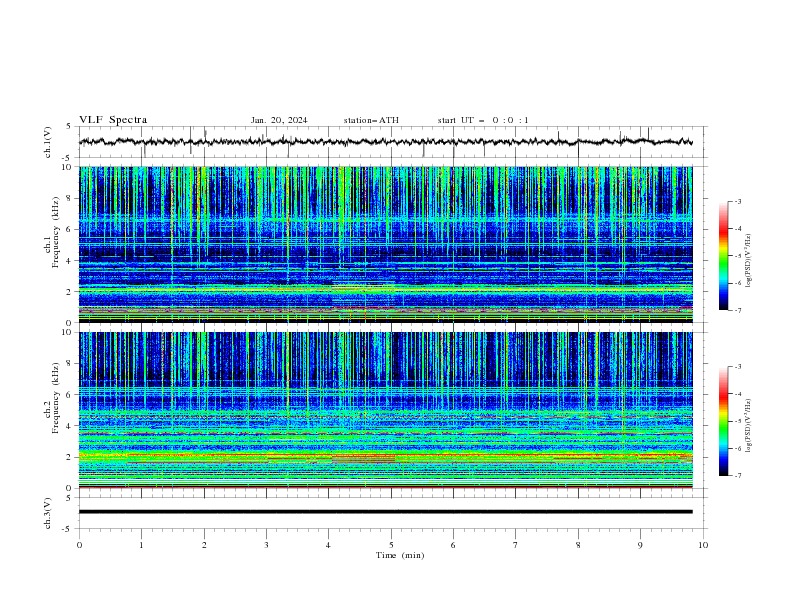Click the ch.2 color bar "-5" tick label
Image resolution: width=792 pixels, height=612 pixels.
[x=738, y=421]
